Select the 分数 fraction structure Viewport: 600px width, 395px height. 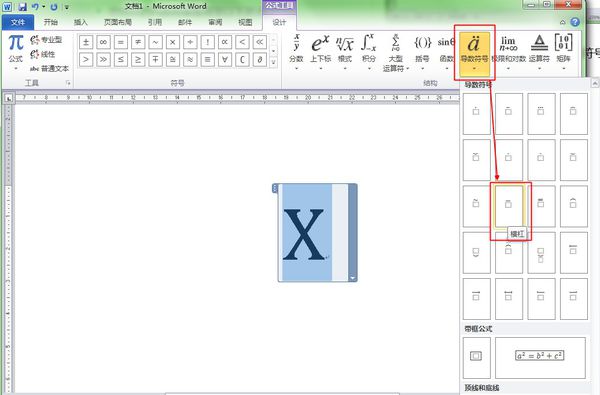click(296, 52)
